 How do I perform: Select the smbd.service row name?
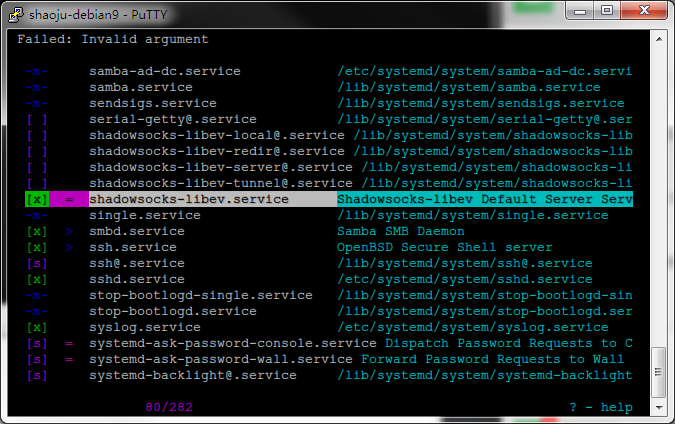click(137, 231)
